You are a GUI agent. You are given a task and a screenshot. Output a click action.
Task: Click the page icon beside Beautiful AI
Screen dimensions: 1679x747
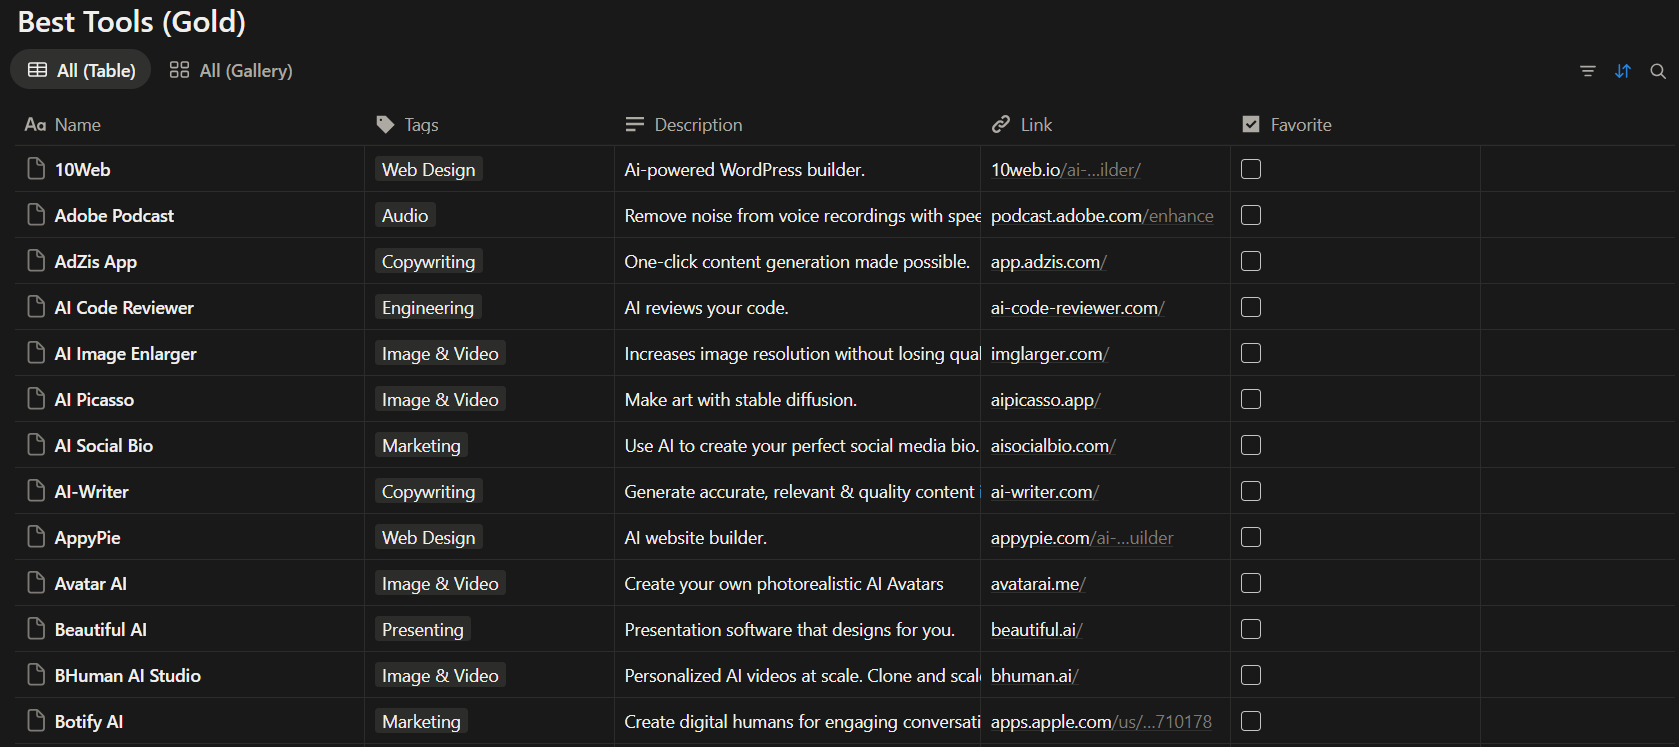coord(36,629)
